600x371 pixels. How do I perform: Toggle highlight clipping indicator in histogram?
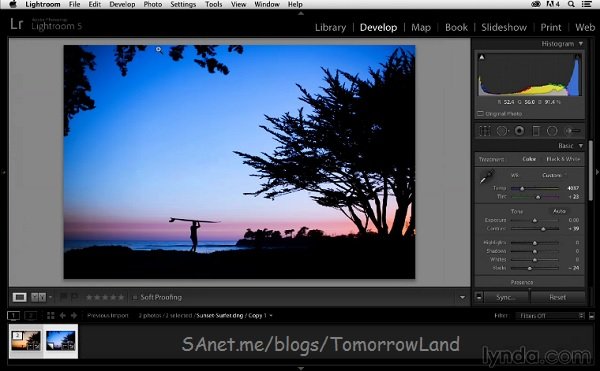tap(577, 57)
